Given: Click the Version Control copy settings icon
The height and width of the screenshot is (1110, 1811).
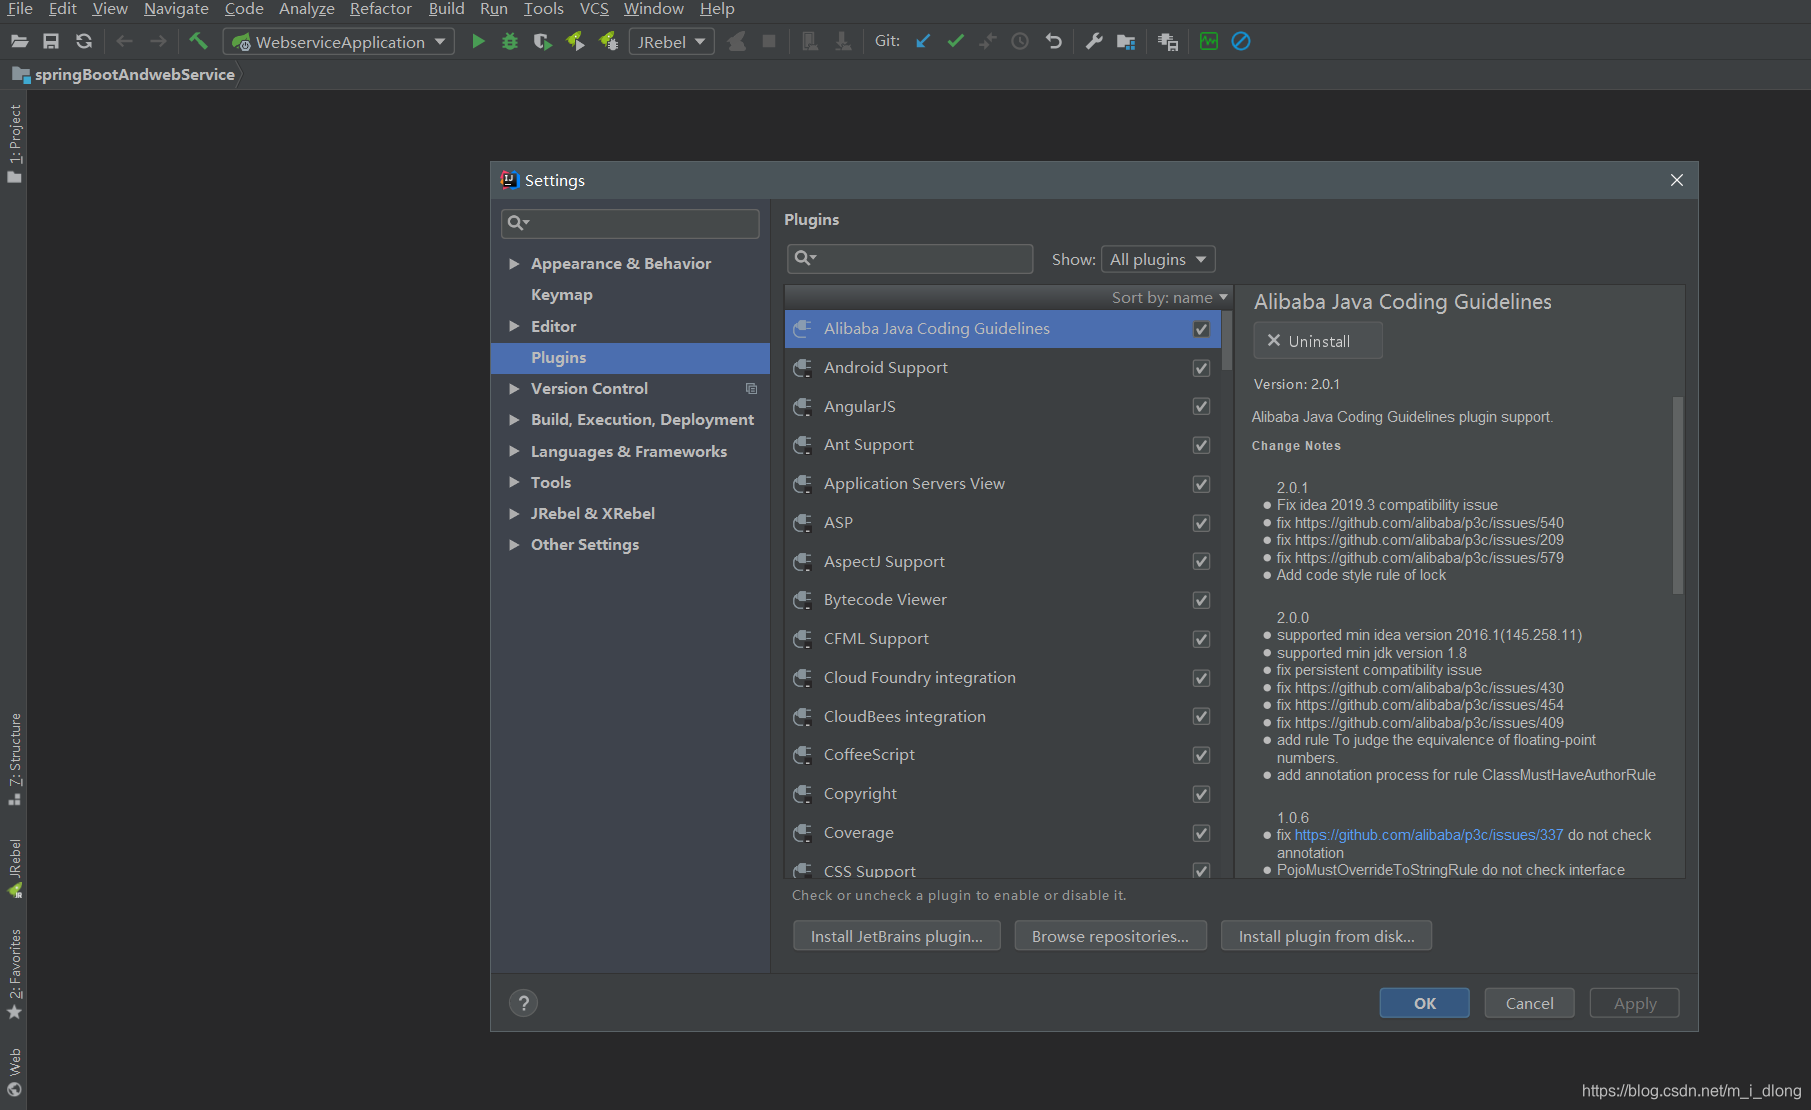Looking at the screenshot, I should (751, 388).
